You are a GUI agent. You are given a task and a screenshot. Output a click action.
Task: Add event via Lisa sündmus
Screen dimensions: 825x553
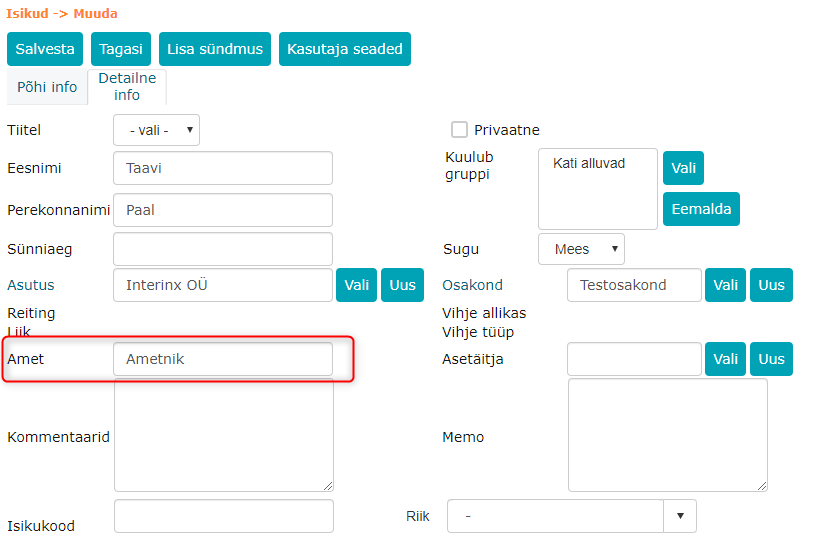coord(215,49)
